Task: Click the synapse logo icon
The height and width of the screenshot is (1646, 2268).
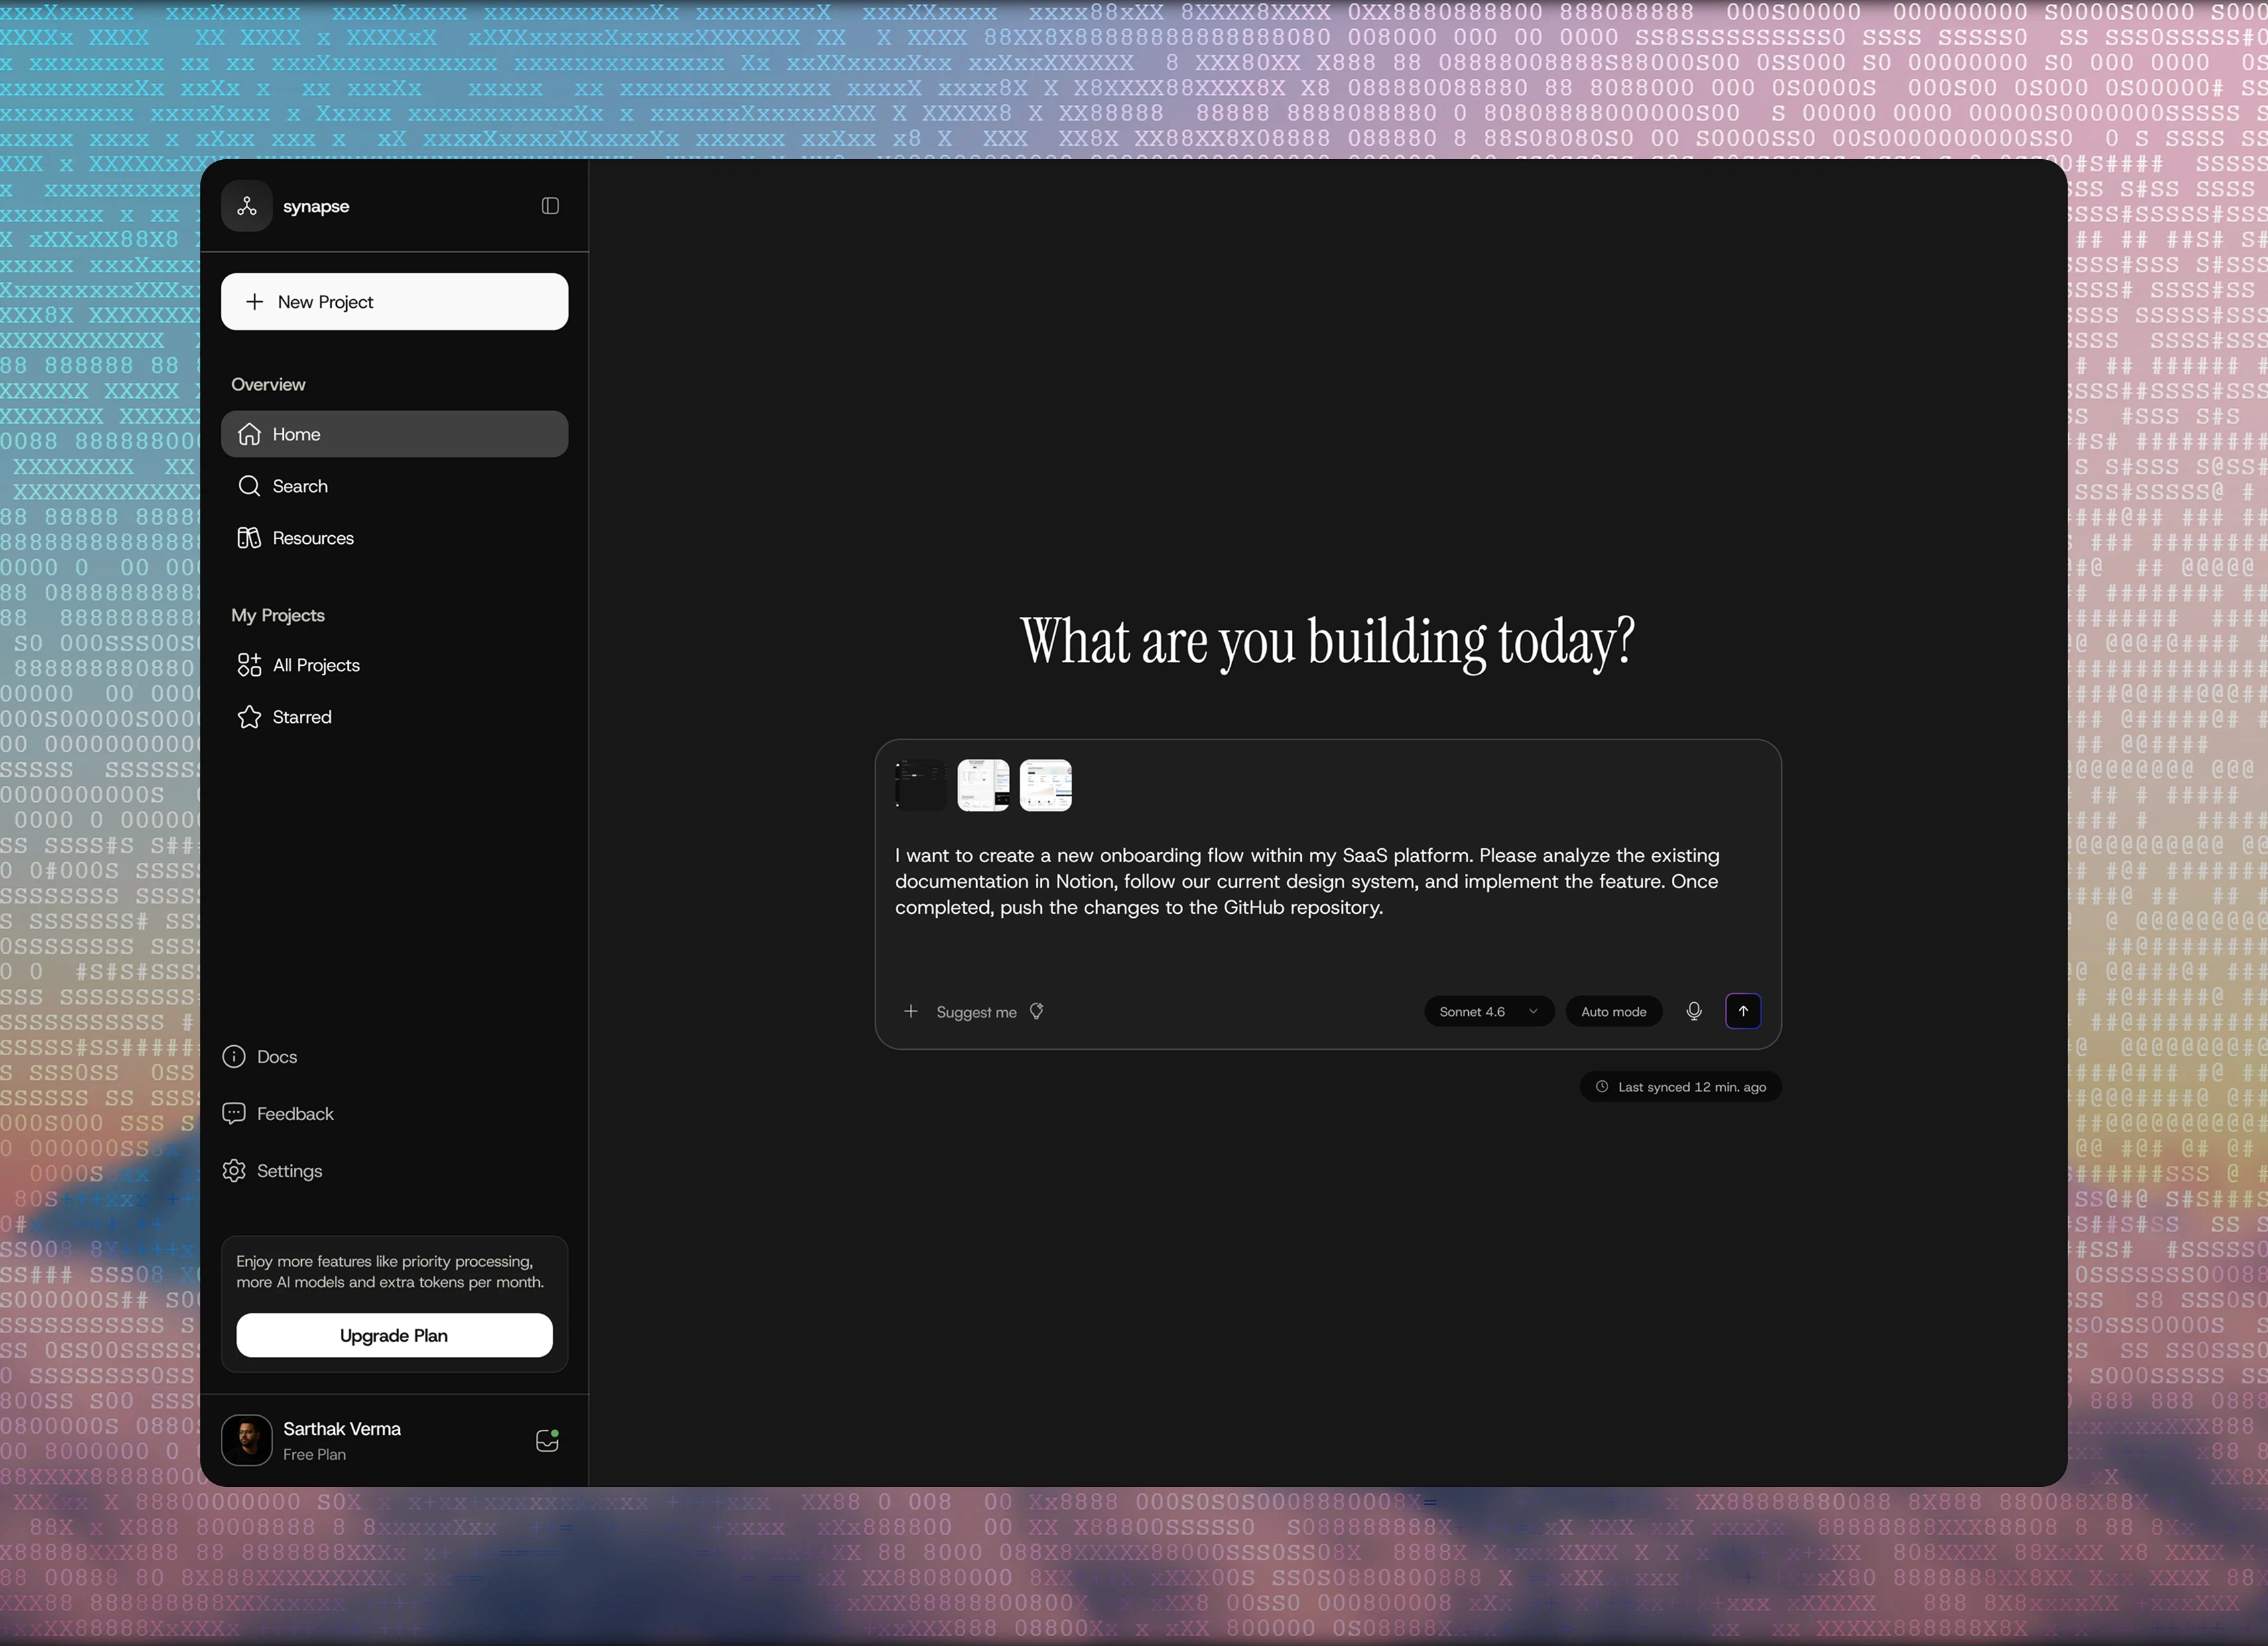Action: point(247,206)
